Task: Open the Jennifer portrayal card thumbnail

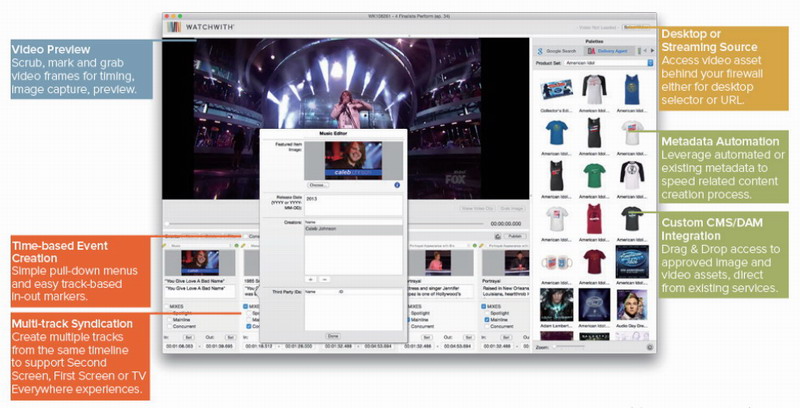Action: [437, 263]
